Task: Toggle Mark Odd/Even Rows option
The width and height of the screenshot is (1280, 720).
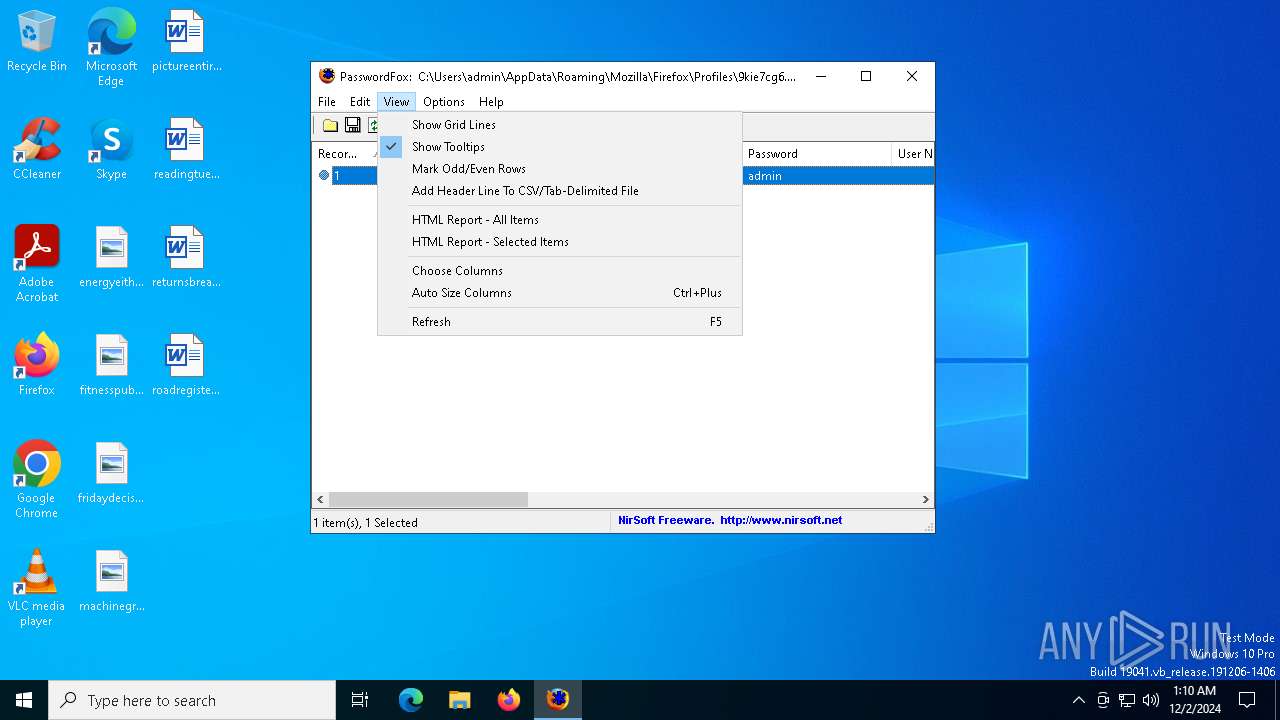Action: point(560,169)
